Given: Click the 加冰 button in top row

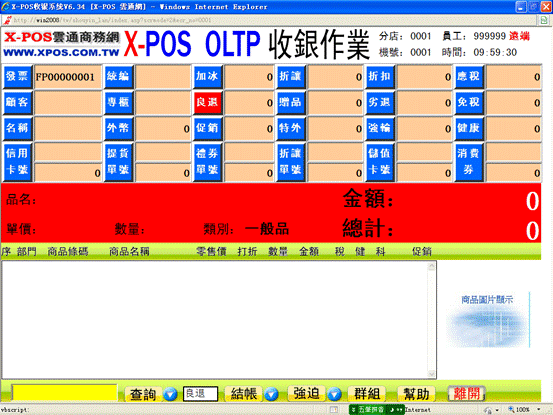Looking at the screenshot, I should point(208,77).
